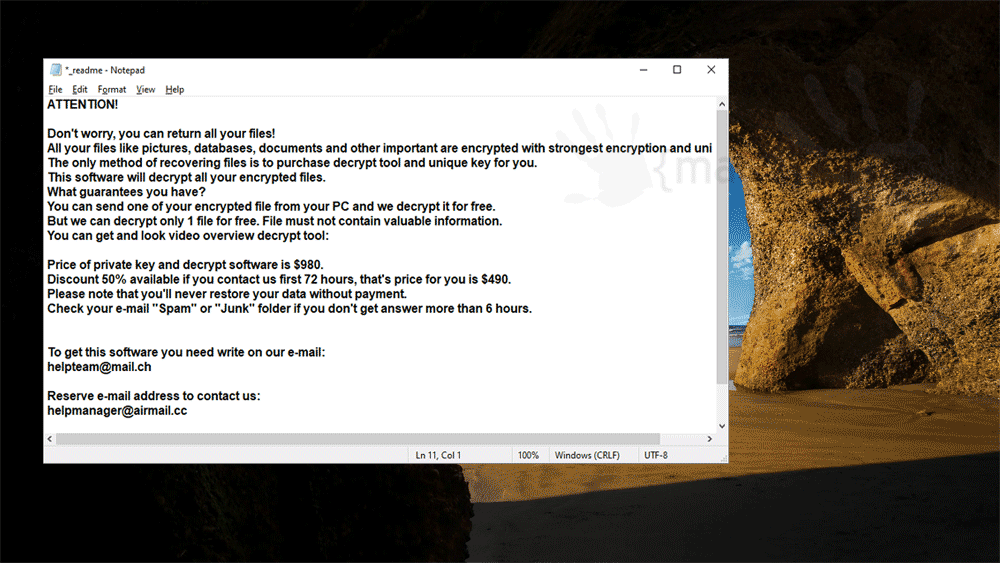
Task: Click the line 'Don't worry, you can return all your files!'
Action: click(x=161, y=134)
